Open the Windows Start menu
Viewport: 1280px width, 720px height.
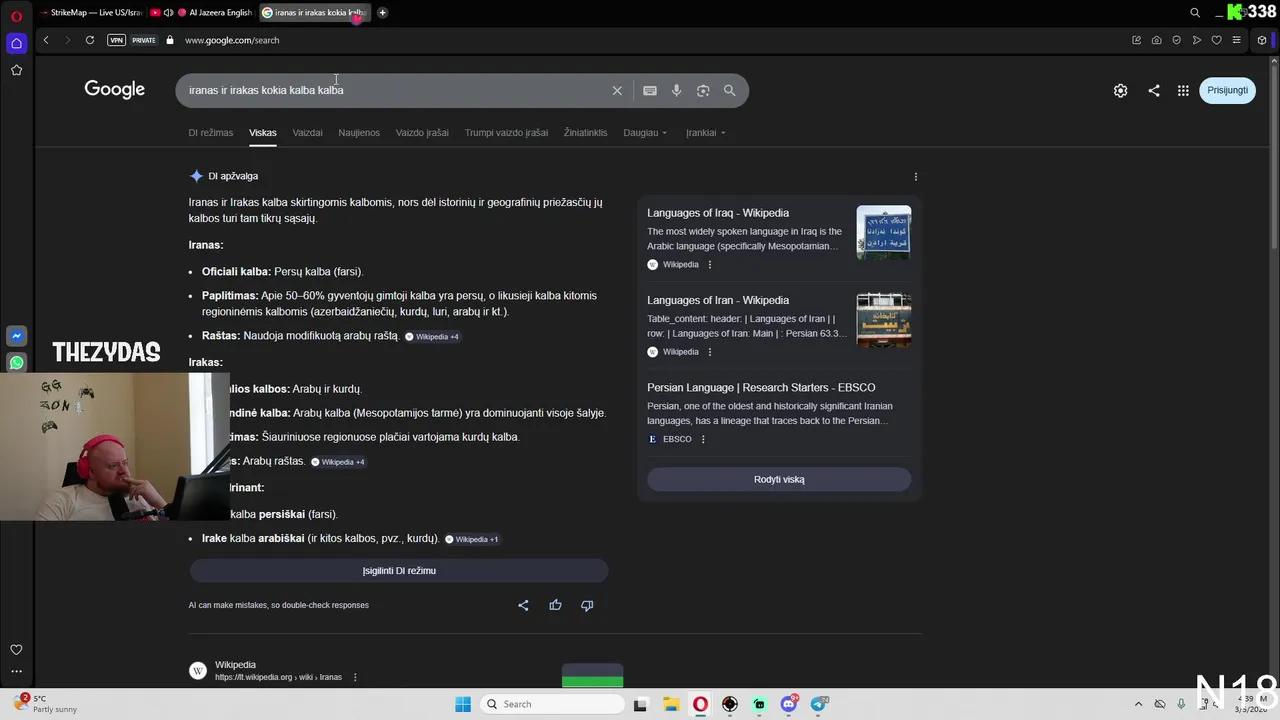463,704
